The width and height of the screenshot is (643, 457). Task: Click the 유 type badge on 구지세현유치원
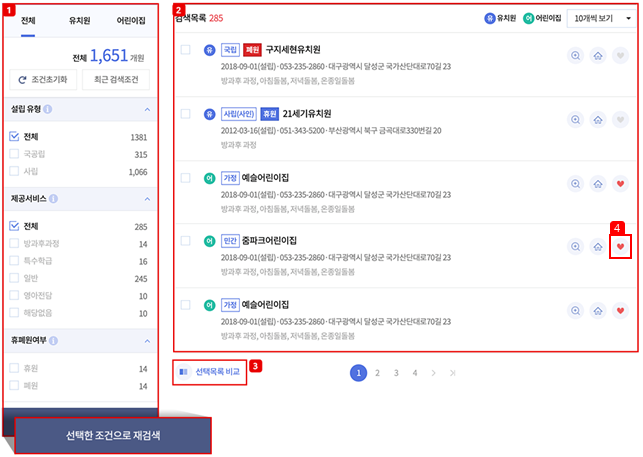(210, 50)
